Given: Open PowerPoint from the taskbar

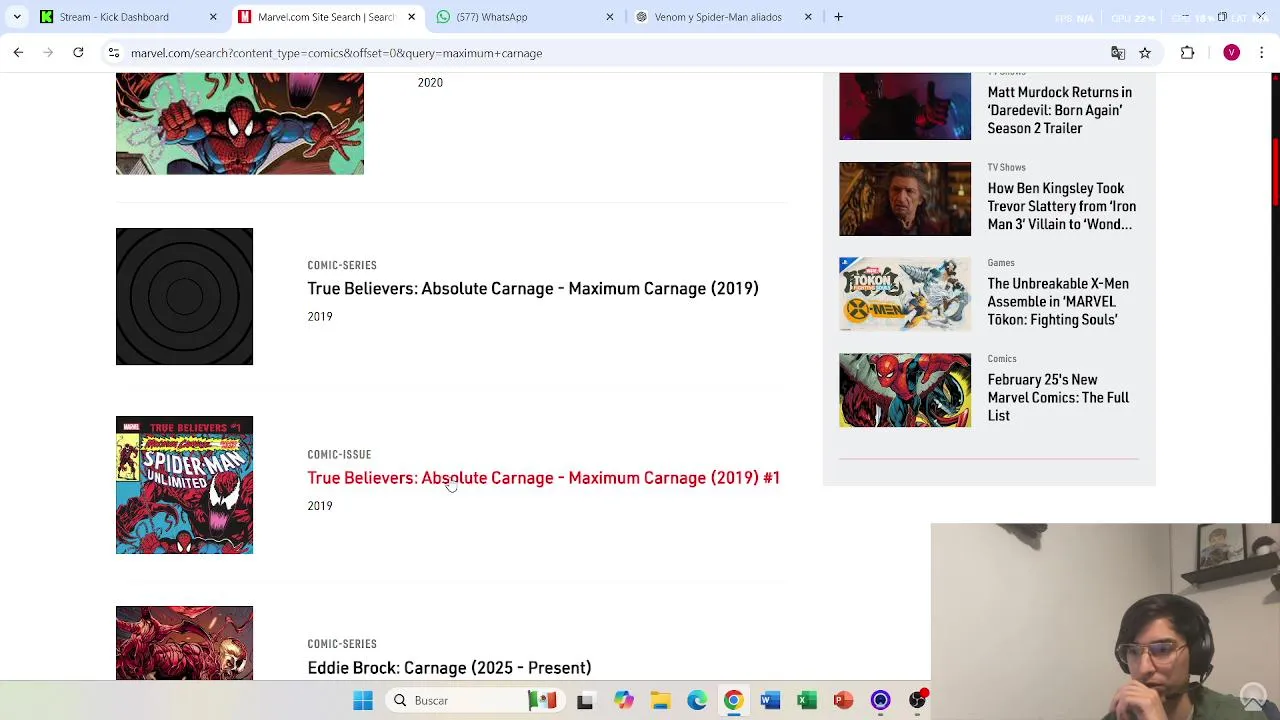Looking at the screenshot, I should pos(844,701).
